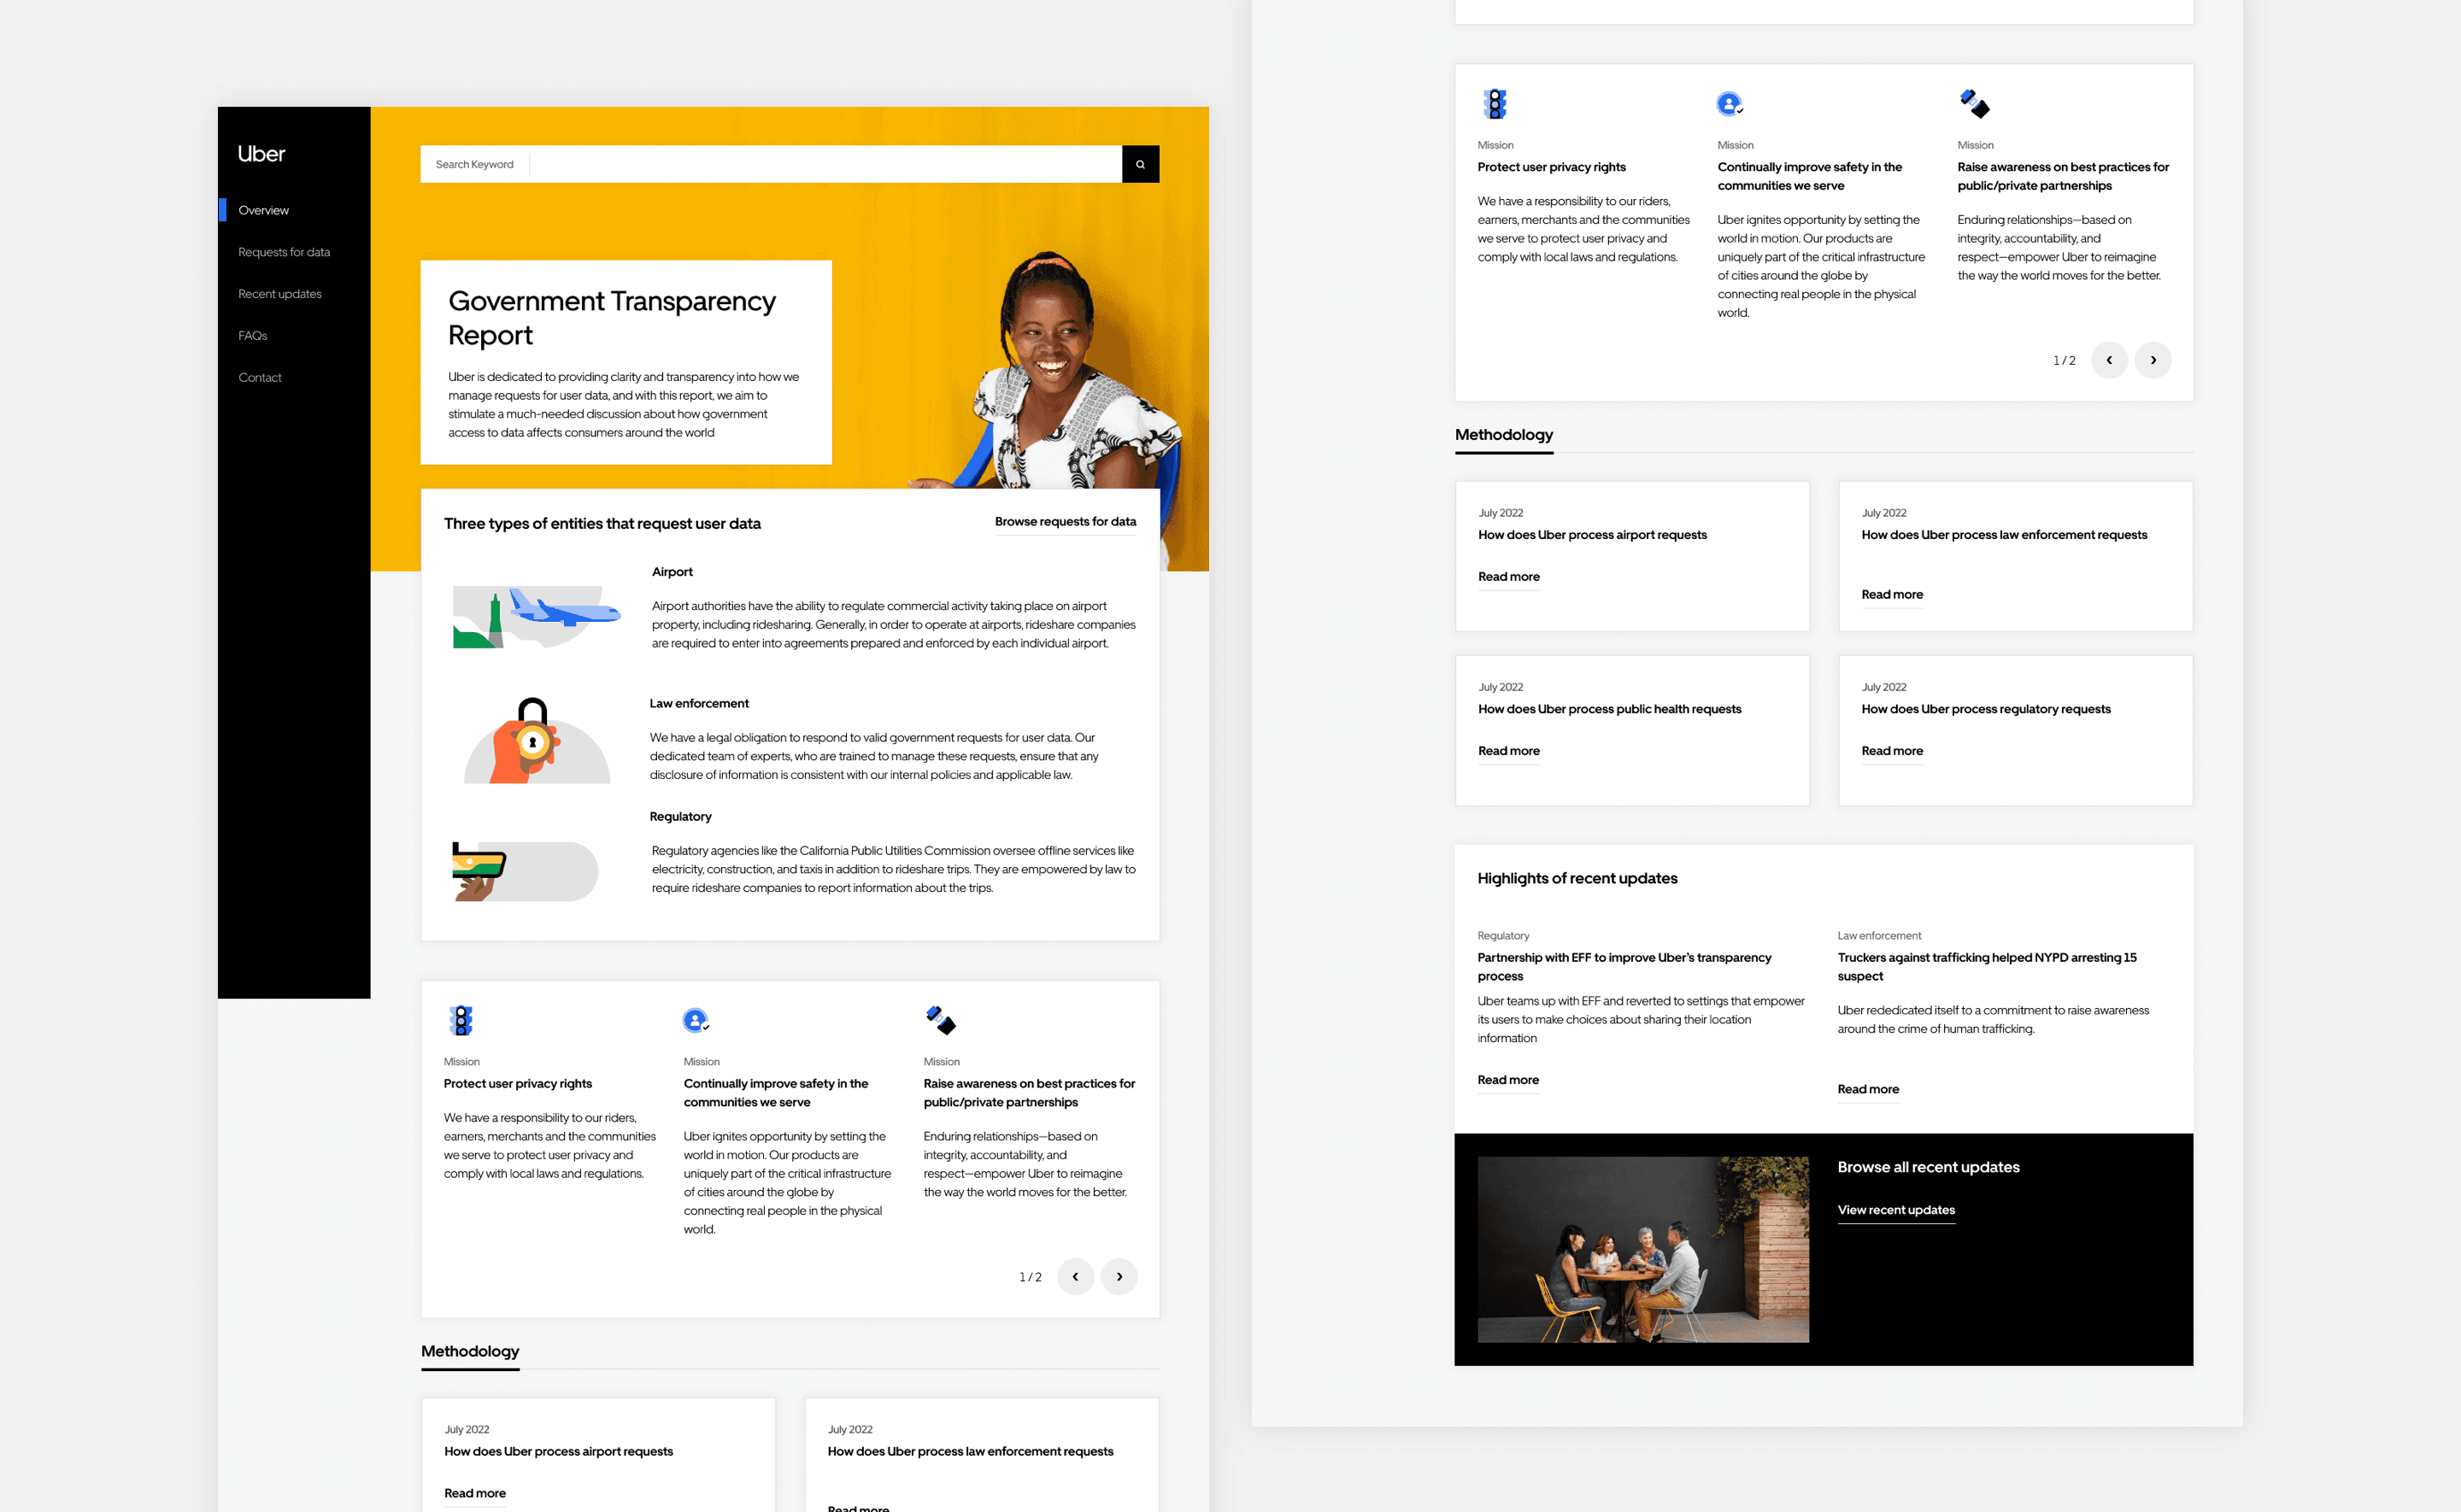This screenshot has height=1512, width=2461.
Task: Click the group dining photo thumbnail
Action: pos(1642,1249)
